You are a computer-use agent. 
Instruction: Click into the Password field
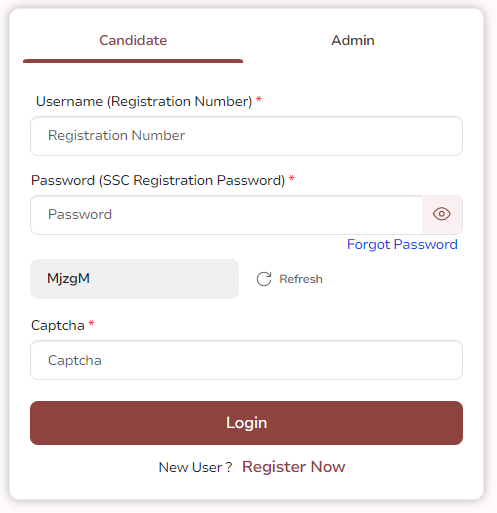tap(226, 215)
